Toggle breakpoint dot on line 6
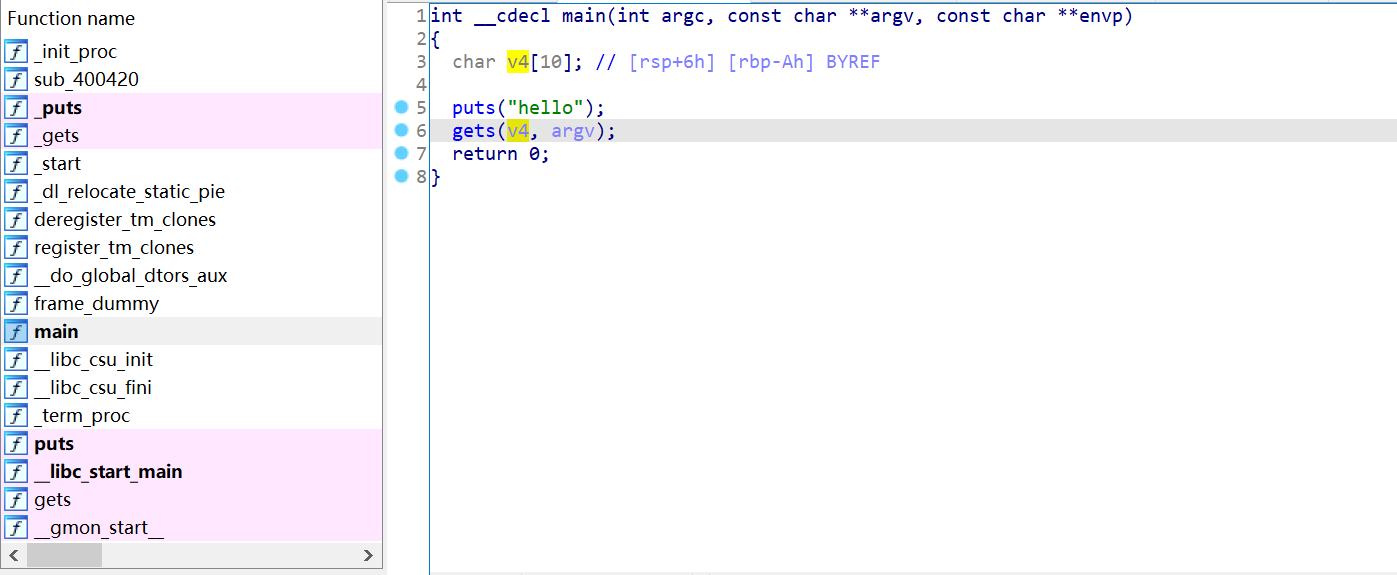 coord(402,130)
